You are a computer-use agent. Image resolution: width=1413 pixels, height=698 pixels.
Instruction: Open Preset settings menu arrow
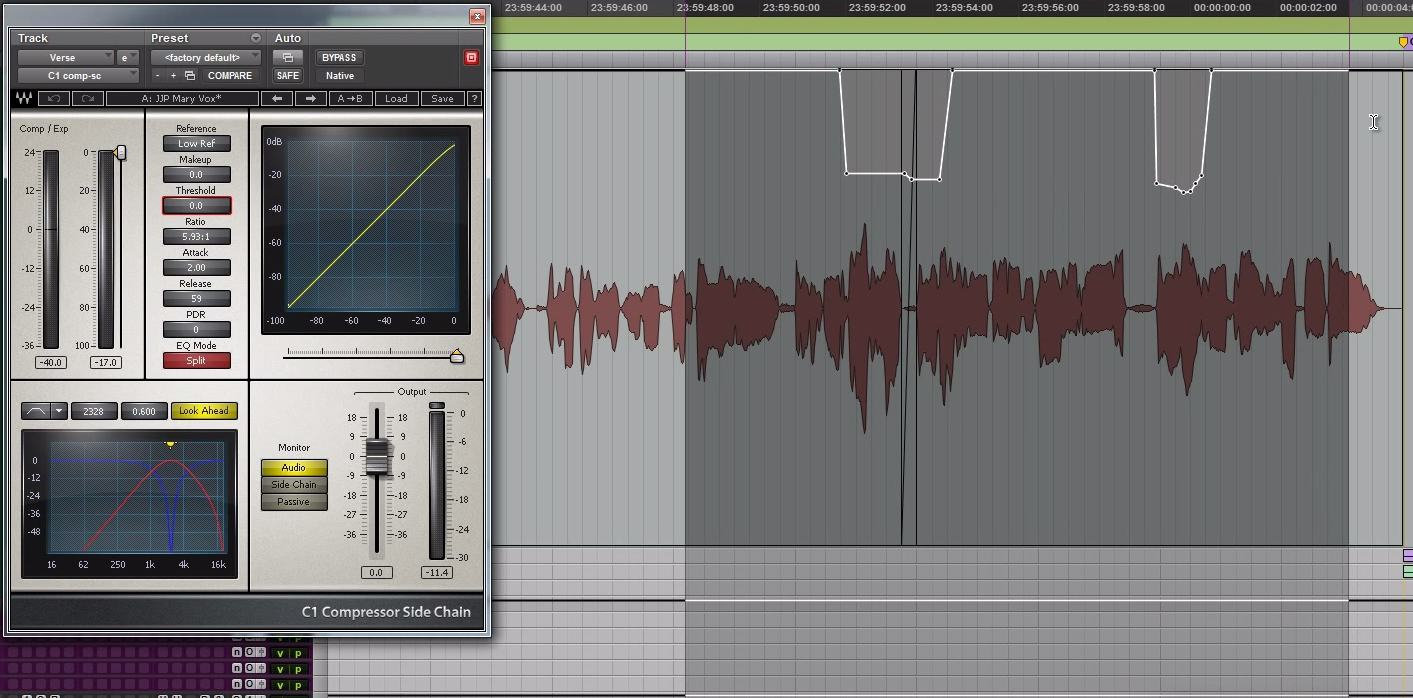click(256, 38)
